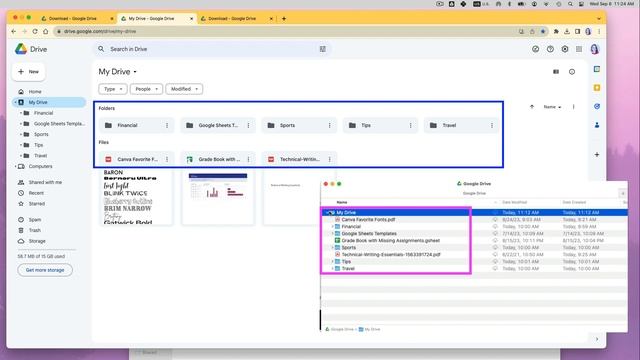640x360 pixels.
Task: Open the Name sort dropdown
Action: click(x=552, y=107)
